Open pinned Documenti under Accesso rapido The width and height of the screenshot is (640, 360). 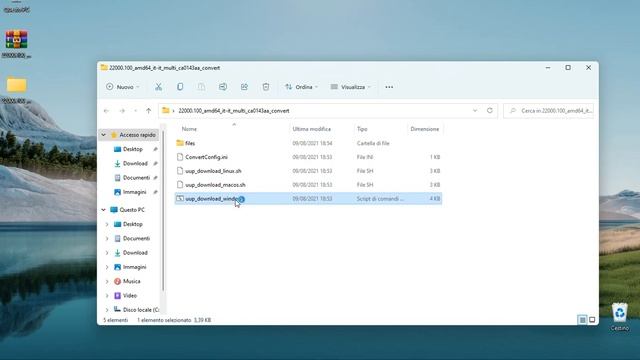pyautogui.click(x=136, y=178)
